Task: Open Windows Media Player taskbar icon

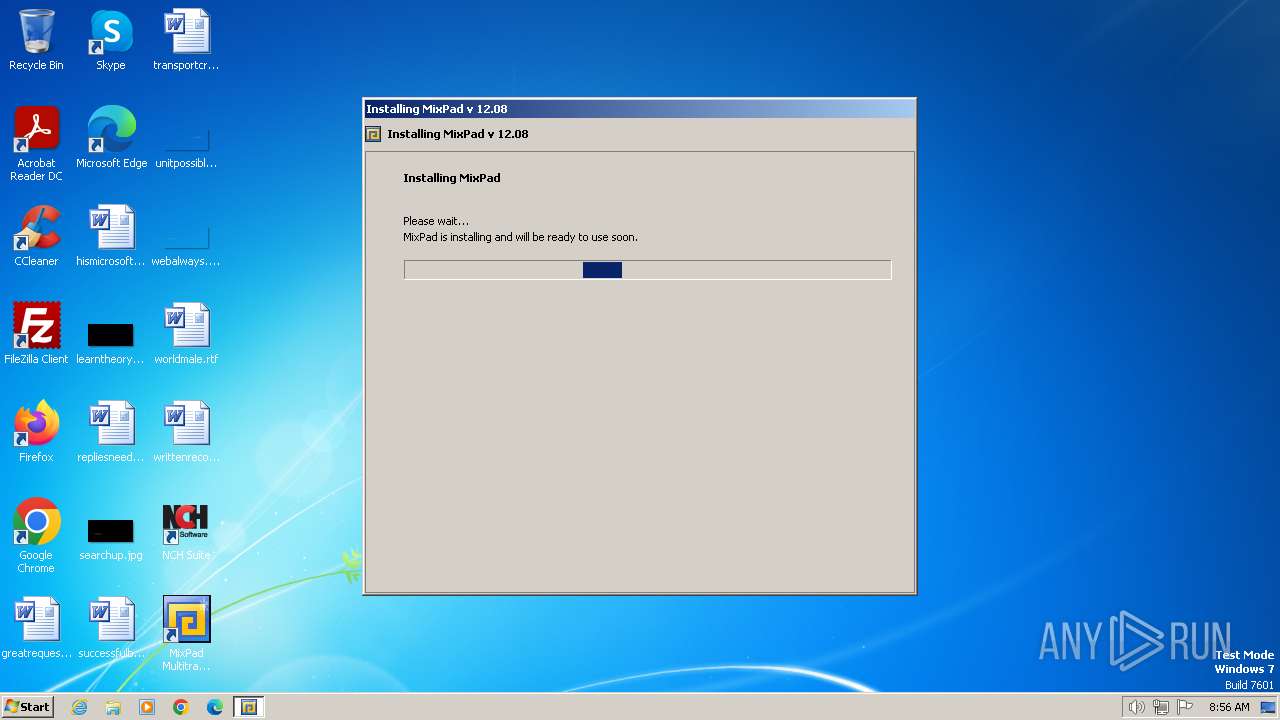Action: (x=147, y=707)
